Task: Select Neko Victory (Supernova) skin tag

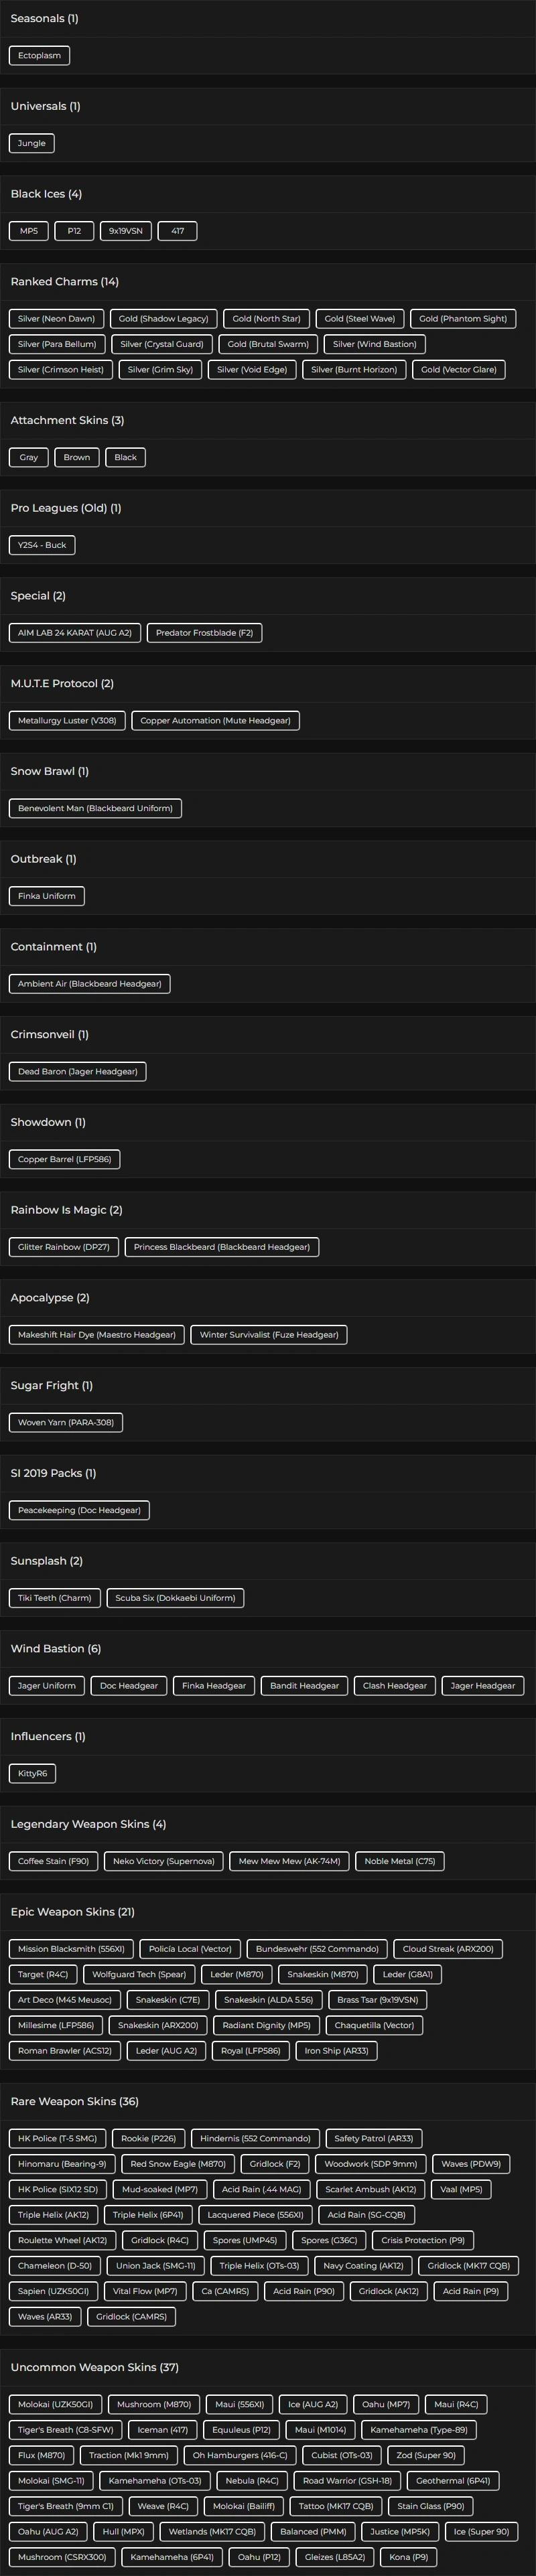Action: coord(163,1862)
